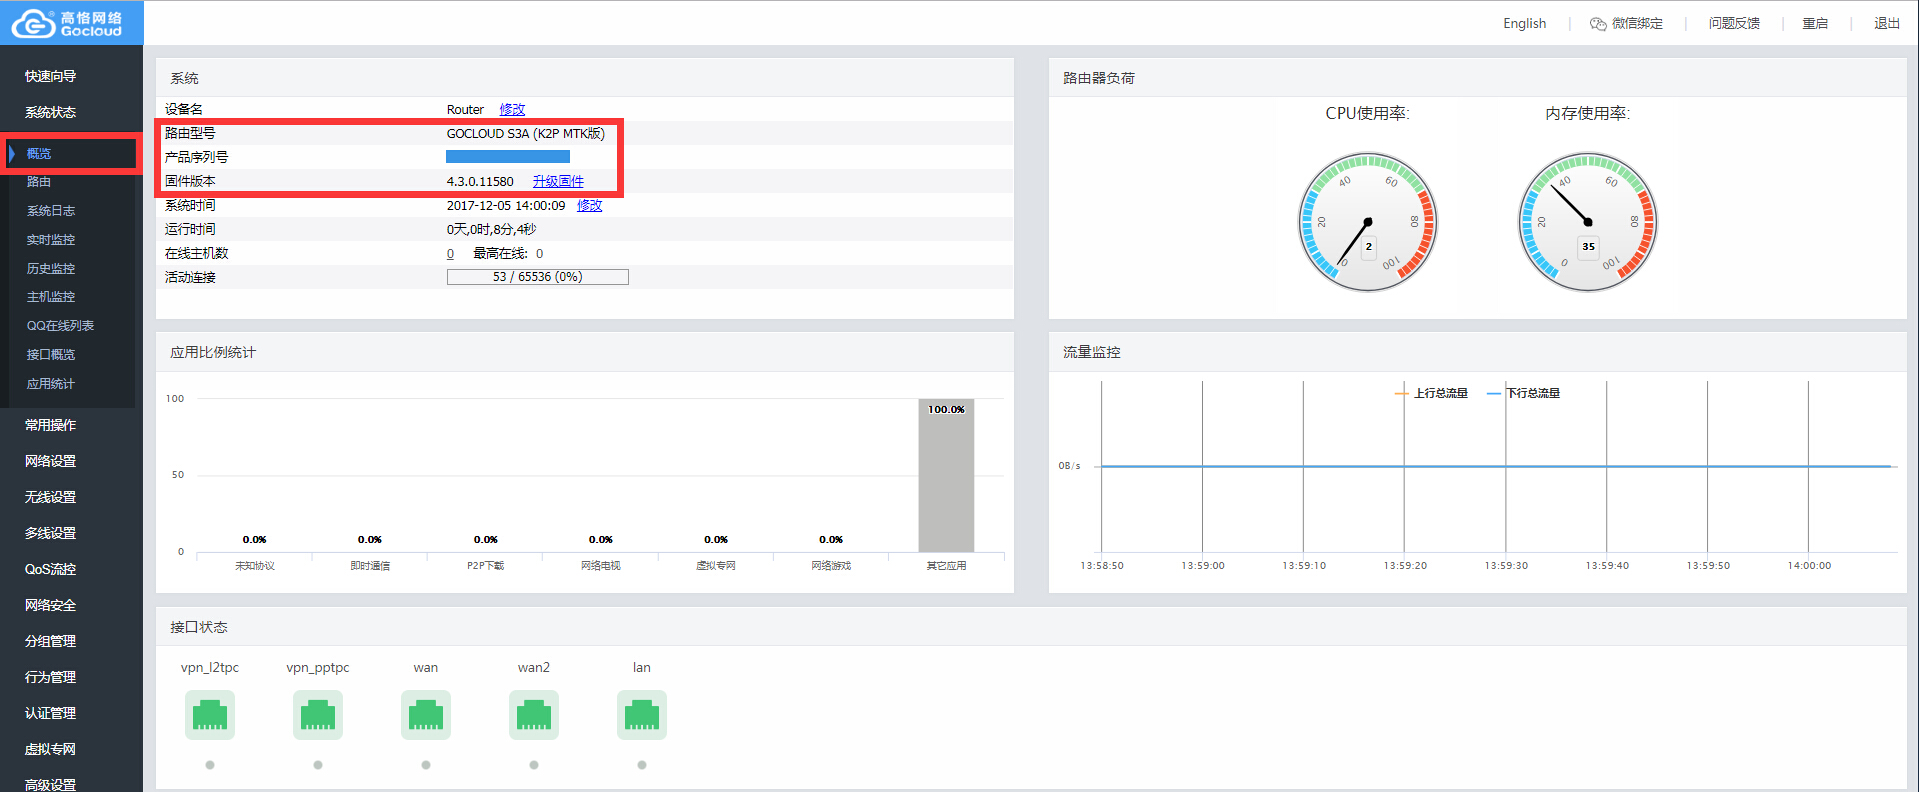Open QQ在线列表 submenu item
Screen dimensions: 1919x792
click(60, 326)
